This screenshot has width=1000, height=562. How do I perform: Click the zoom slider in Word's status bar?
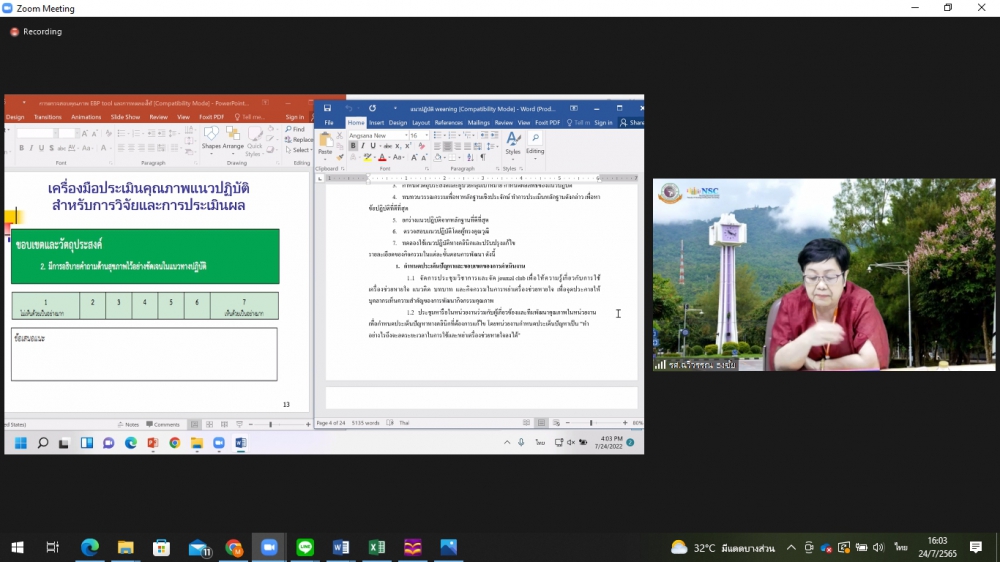[591, 423]
